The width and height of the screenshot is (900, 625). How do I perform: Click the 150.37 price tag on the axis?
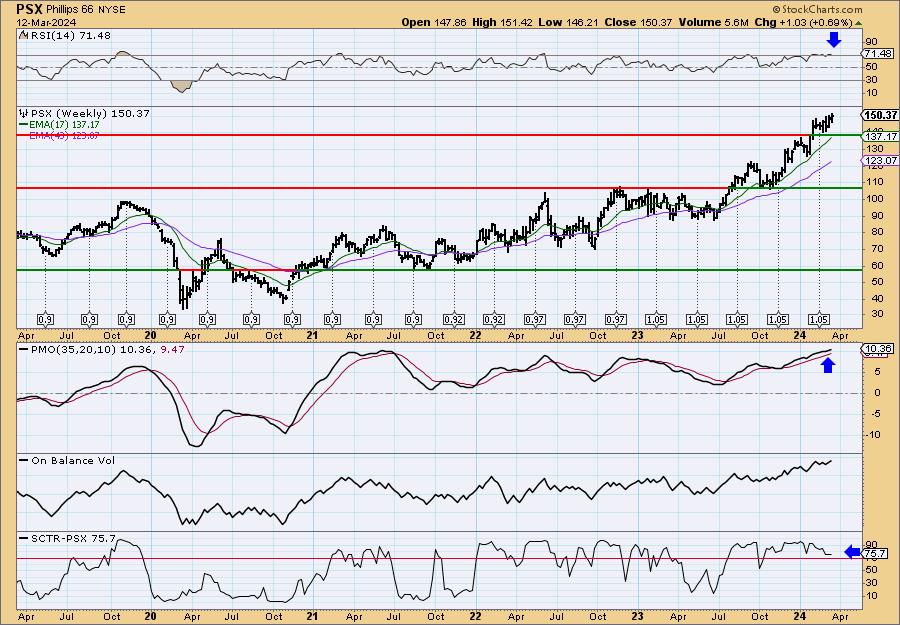(882, 115)
